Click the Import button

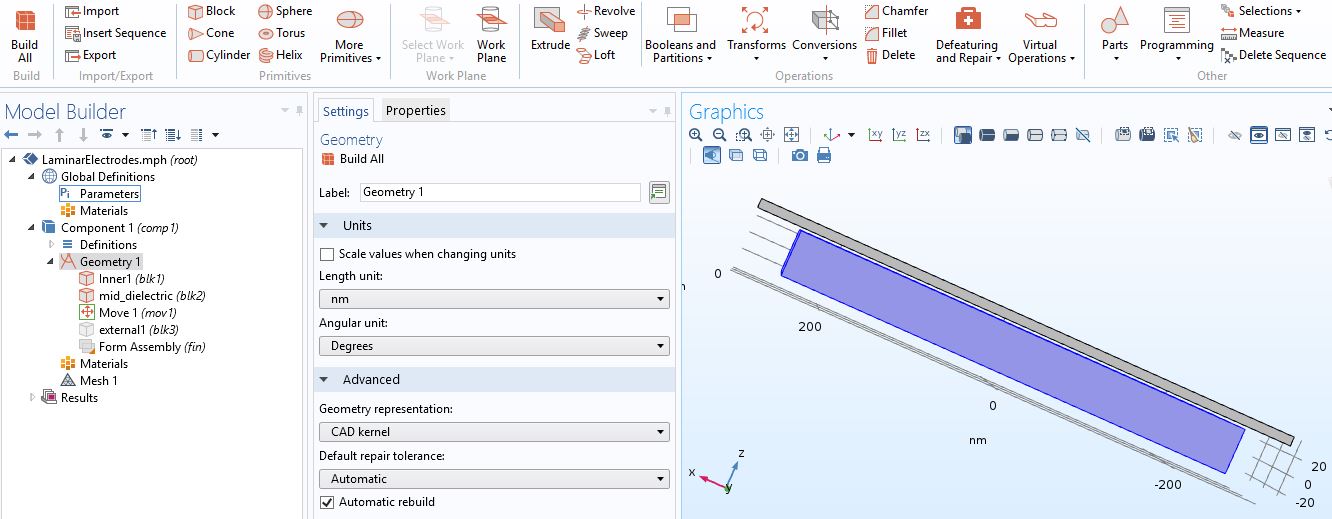point(92,11)
